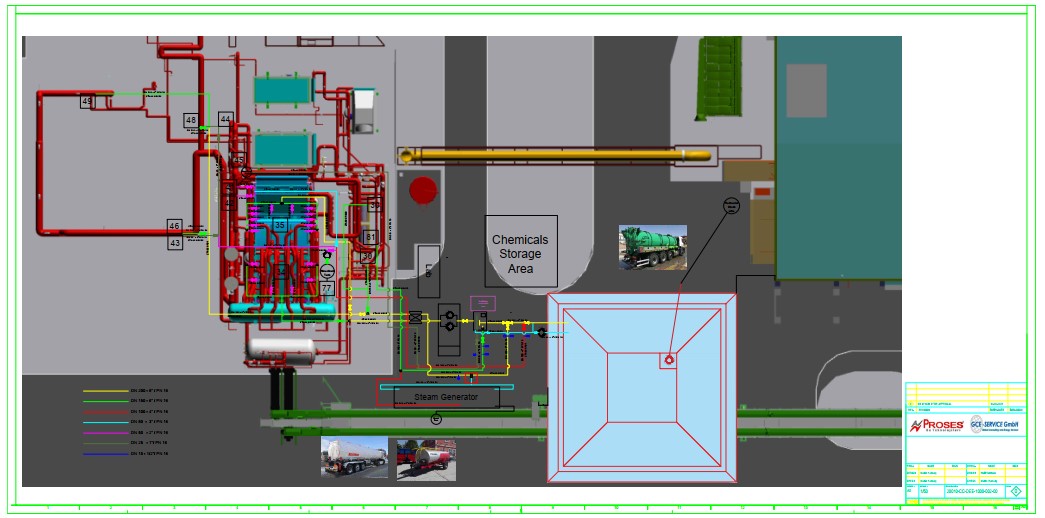The image size is (1045, 518).
Task: Click the PROSES logo in title block
Action: [937, 426]
